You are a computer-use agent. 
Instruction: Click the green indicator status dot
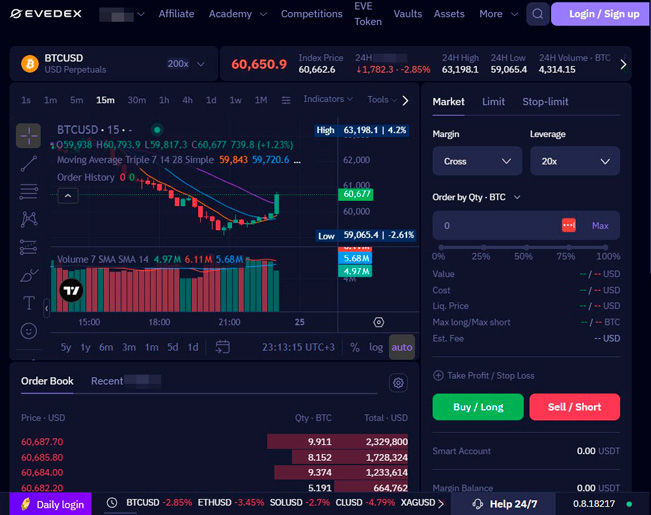click(157, 130)
